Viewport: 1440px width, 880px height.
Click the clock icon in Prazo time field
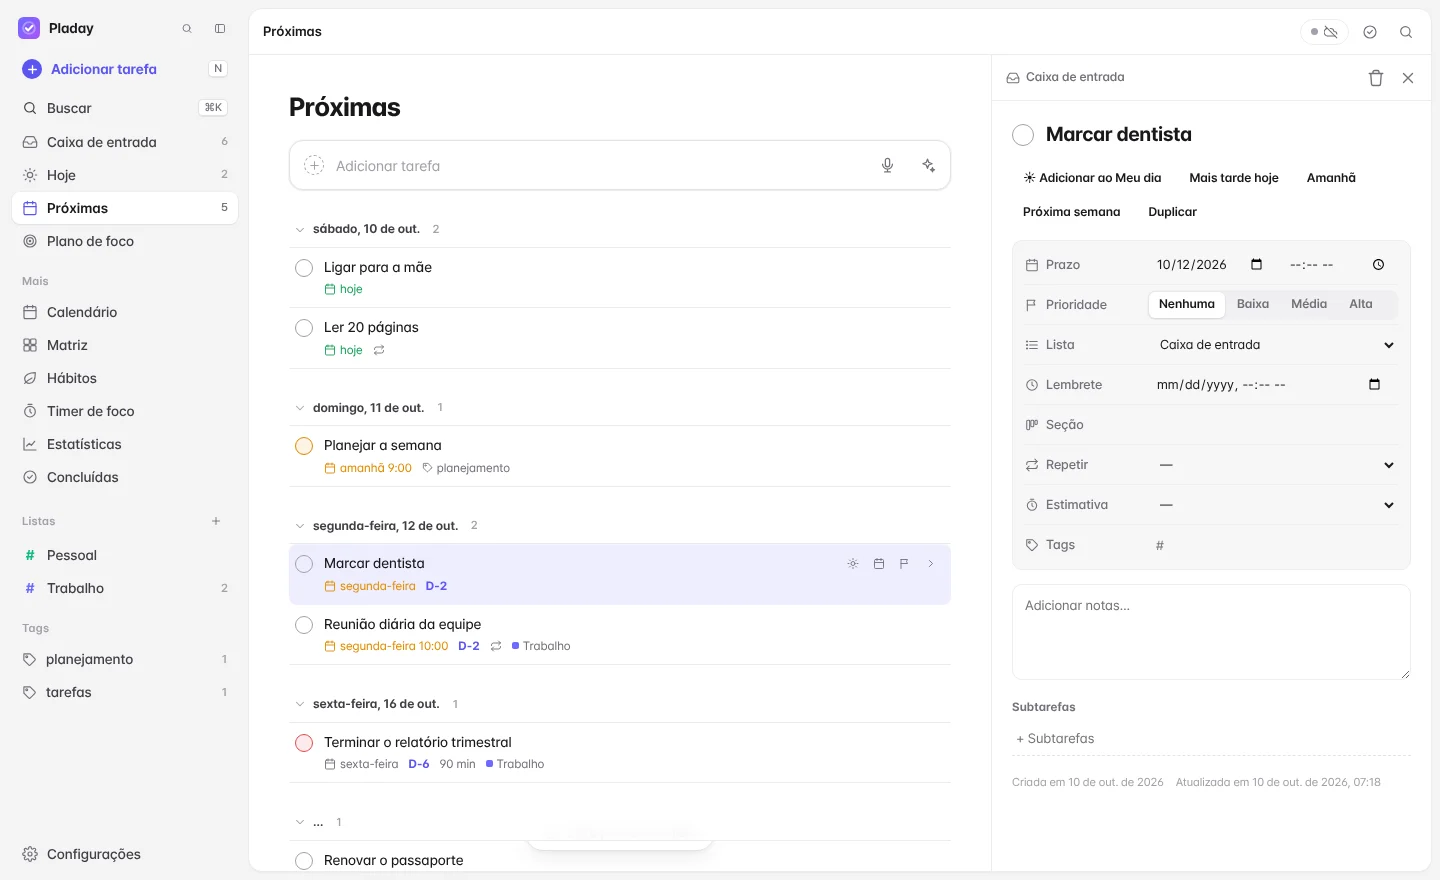coord(1378,265)
